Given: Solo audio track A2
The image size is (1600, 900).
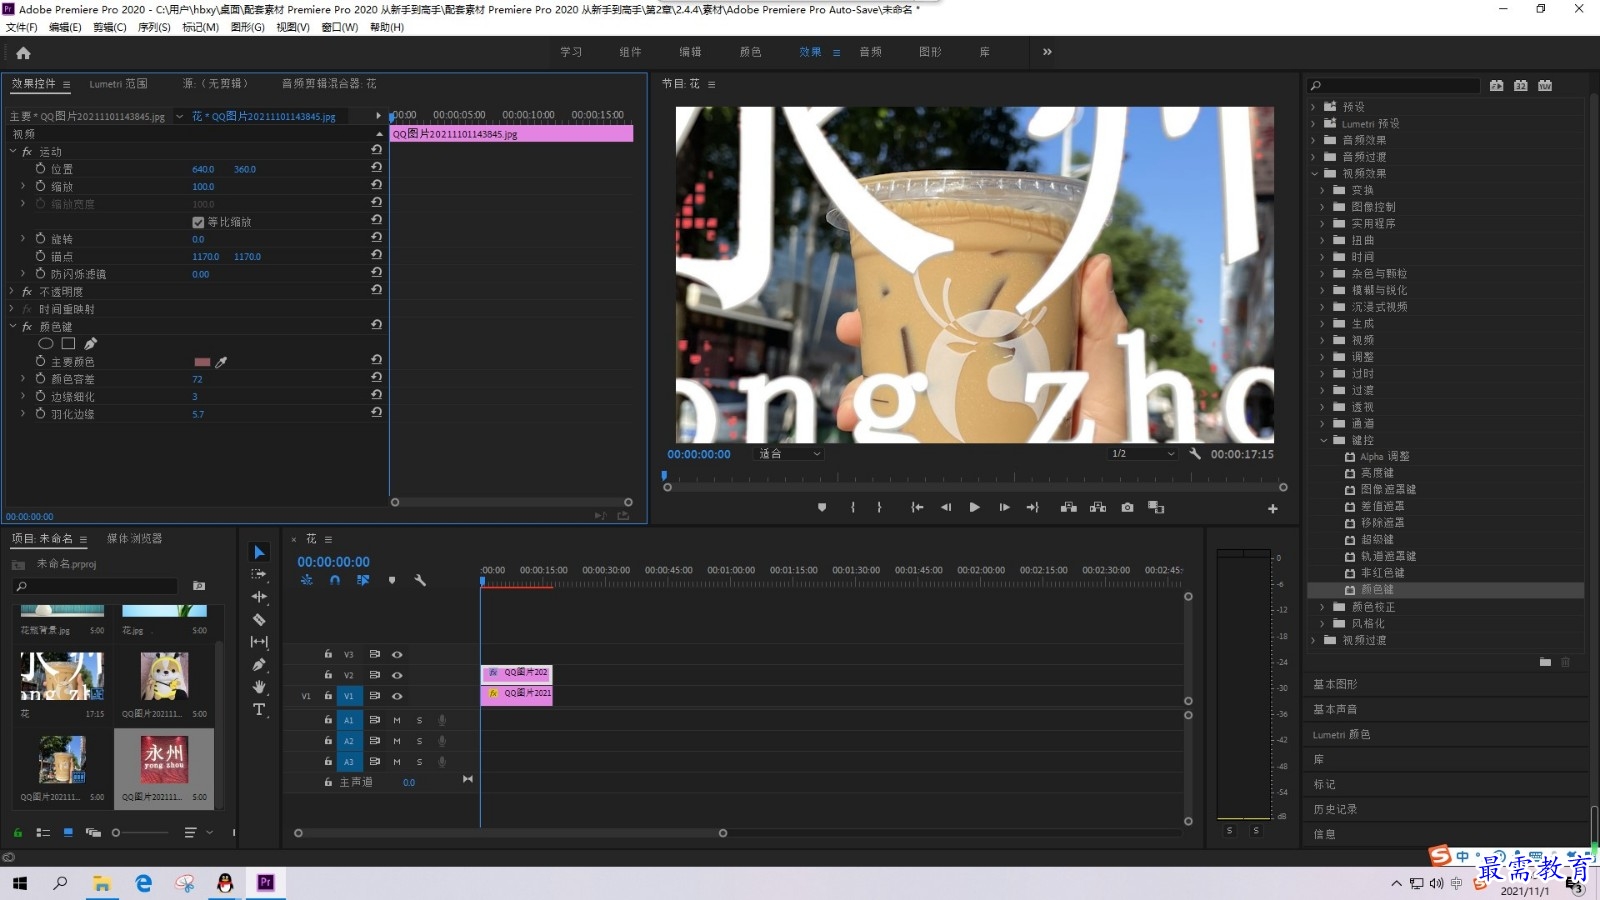Looking at the screenshot, I should coord(419,741).
